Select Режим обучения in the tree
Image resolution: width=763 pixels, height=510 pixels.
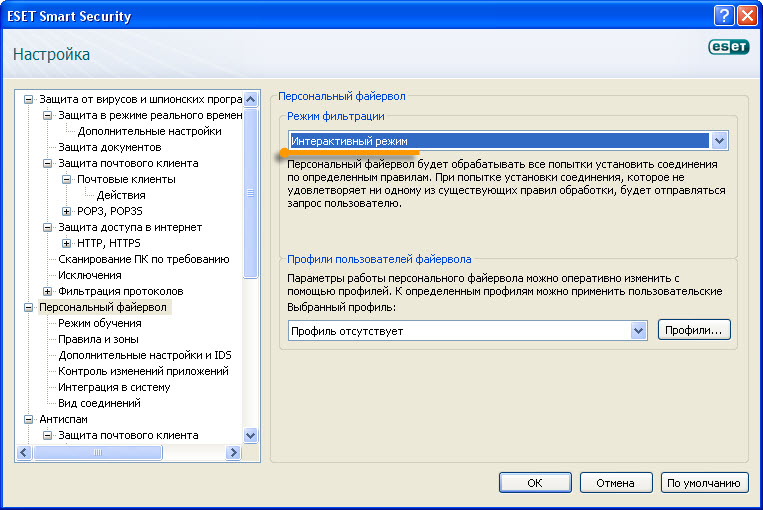pos(99,323)
